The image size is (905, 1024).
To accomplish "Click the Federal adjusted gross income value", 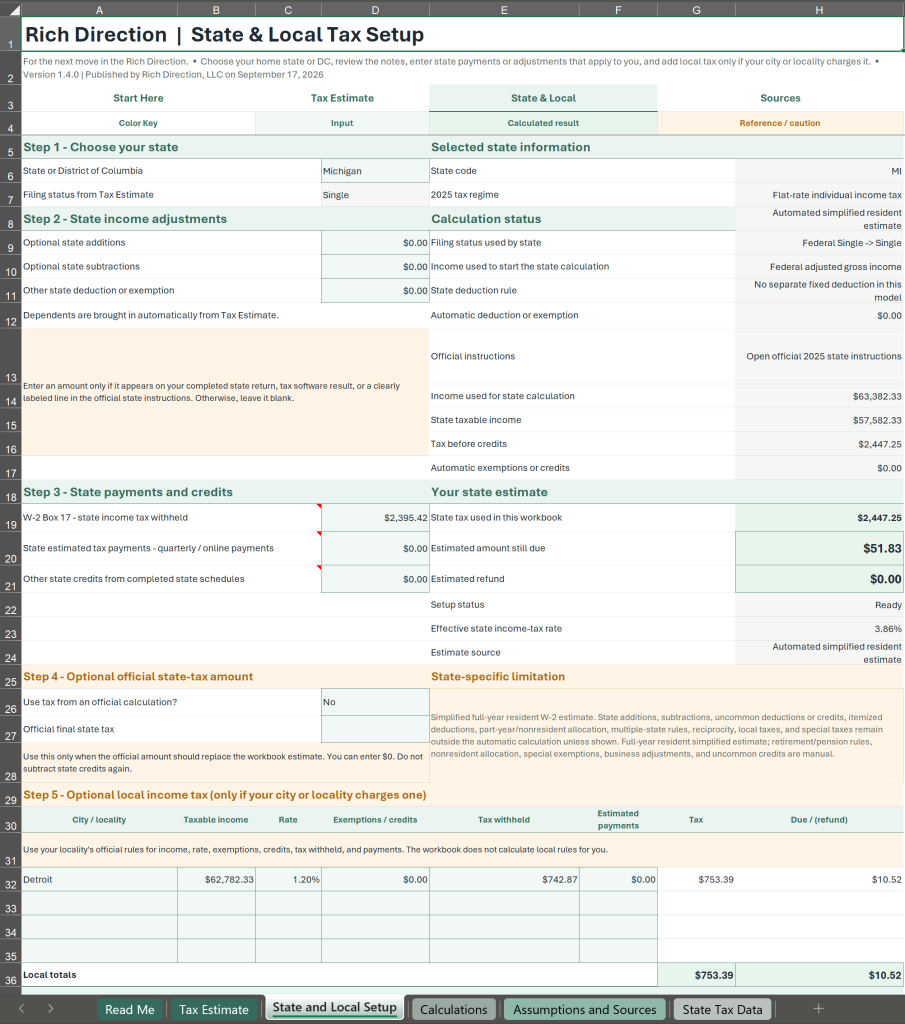I will pos(819,266).
